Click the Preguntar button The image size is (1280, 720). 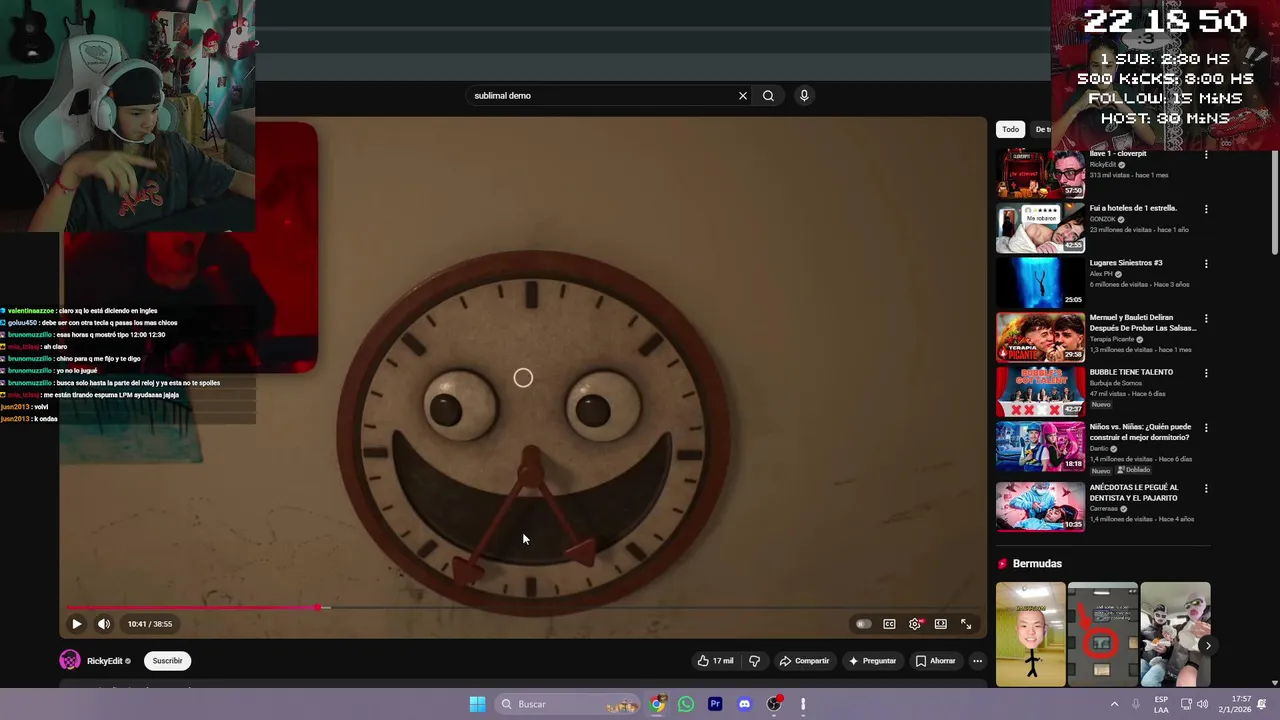(x=873, y=661)
